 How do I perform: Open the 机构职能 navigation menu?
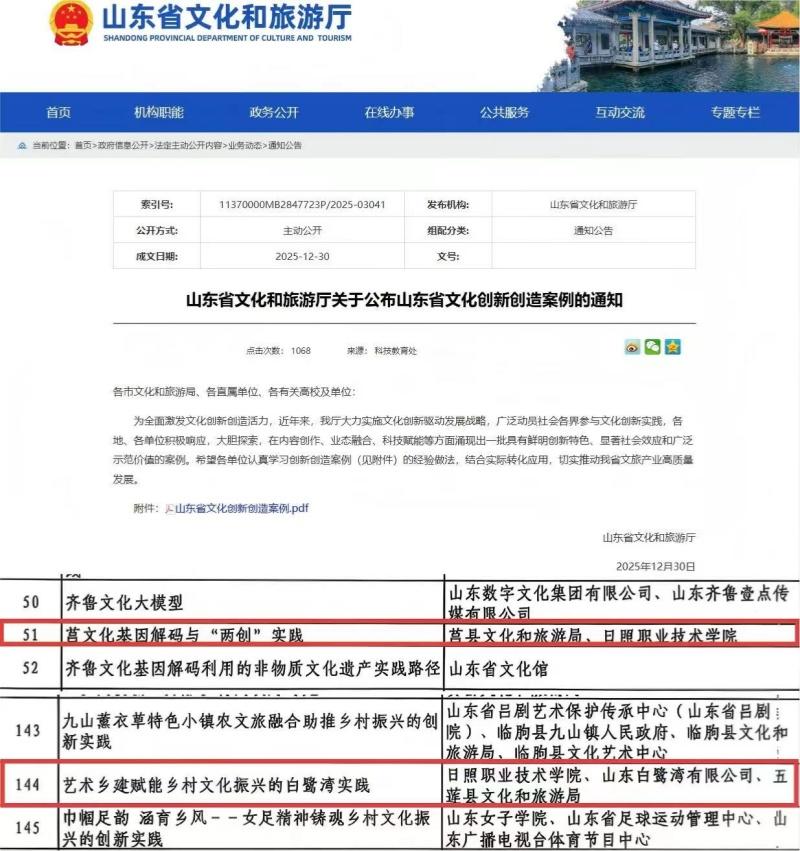158,112
